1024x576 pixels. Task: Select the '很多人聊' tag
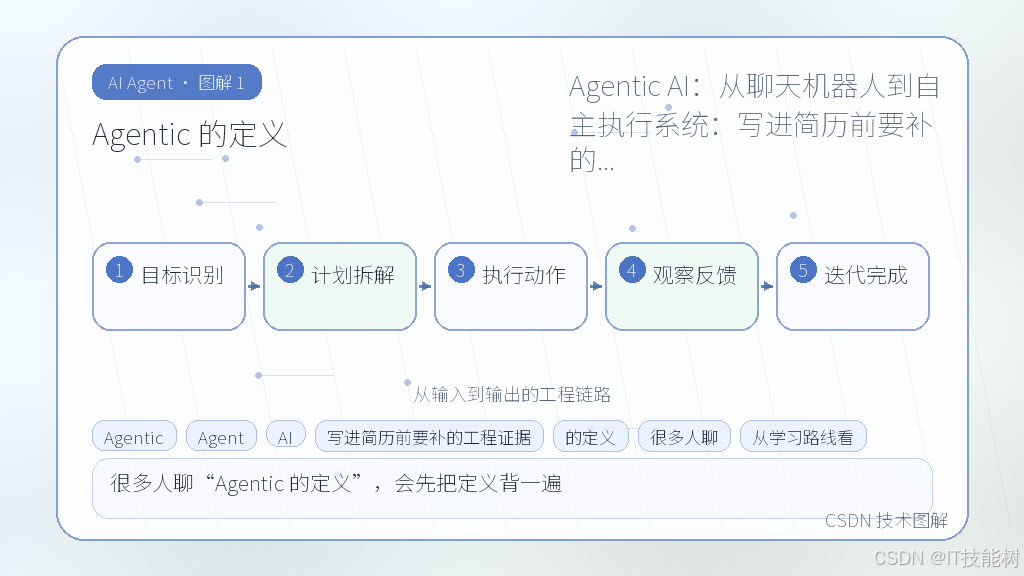tap(684, 436)
